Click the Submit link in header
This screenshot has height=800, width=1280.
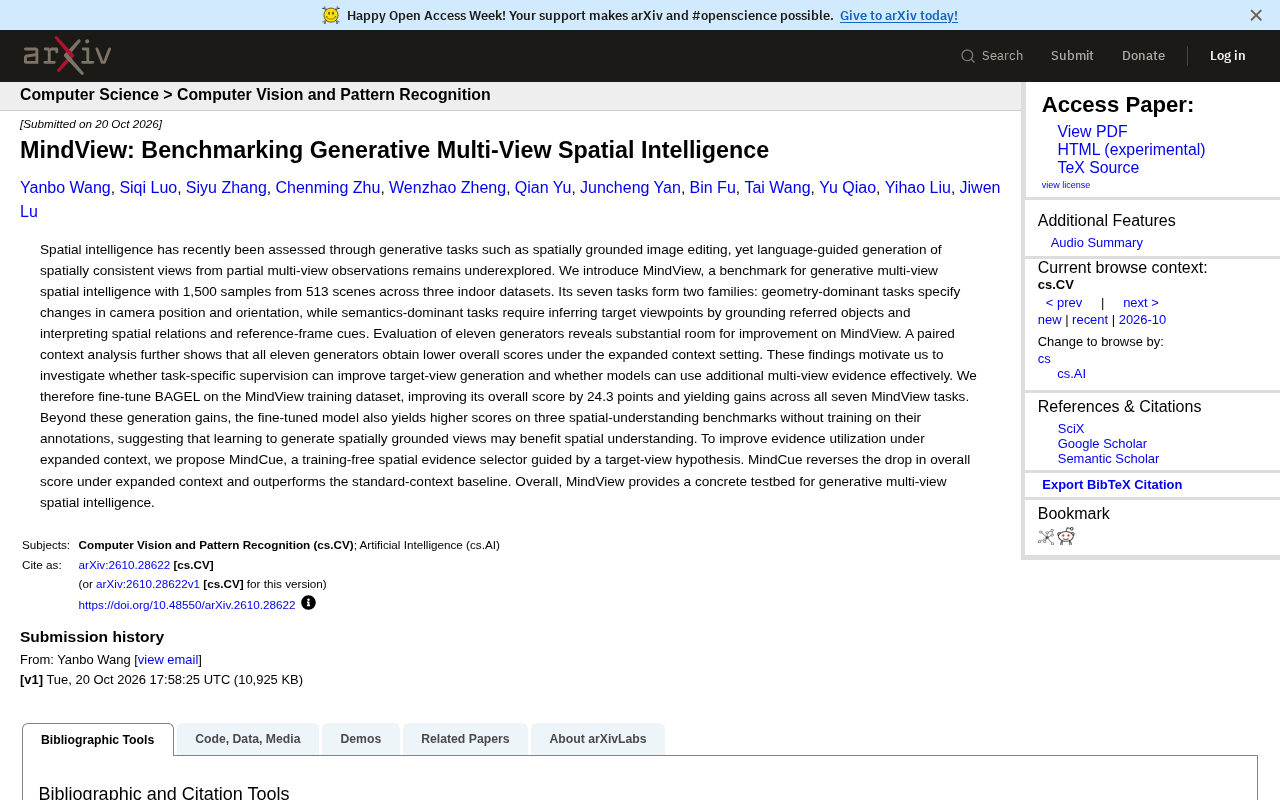[1072, 56]
